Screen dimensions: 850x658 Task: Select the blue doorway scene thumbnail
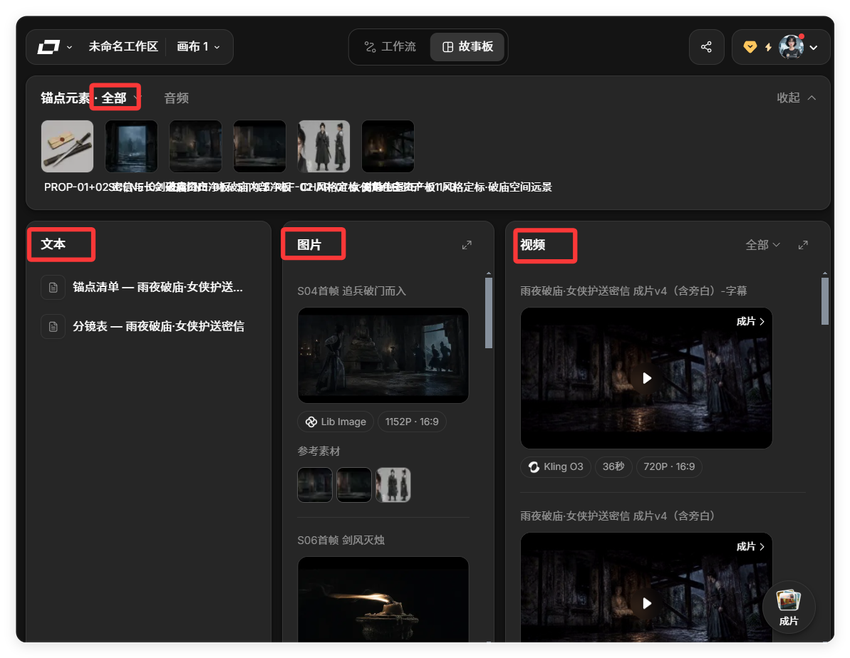(x=131, y=146)
